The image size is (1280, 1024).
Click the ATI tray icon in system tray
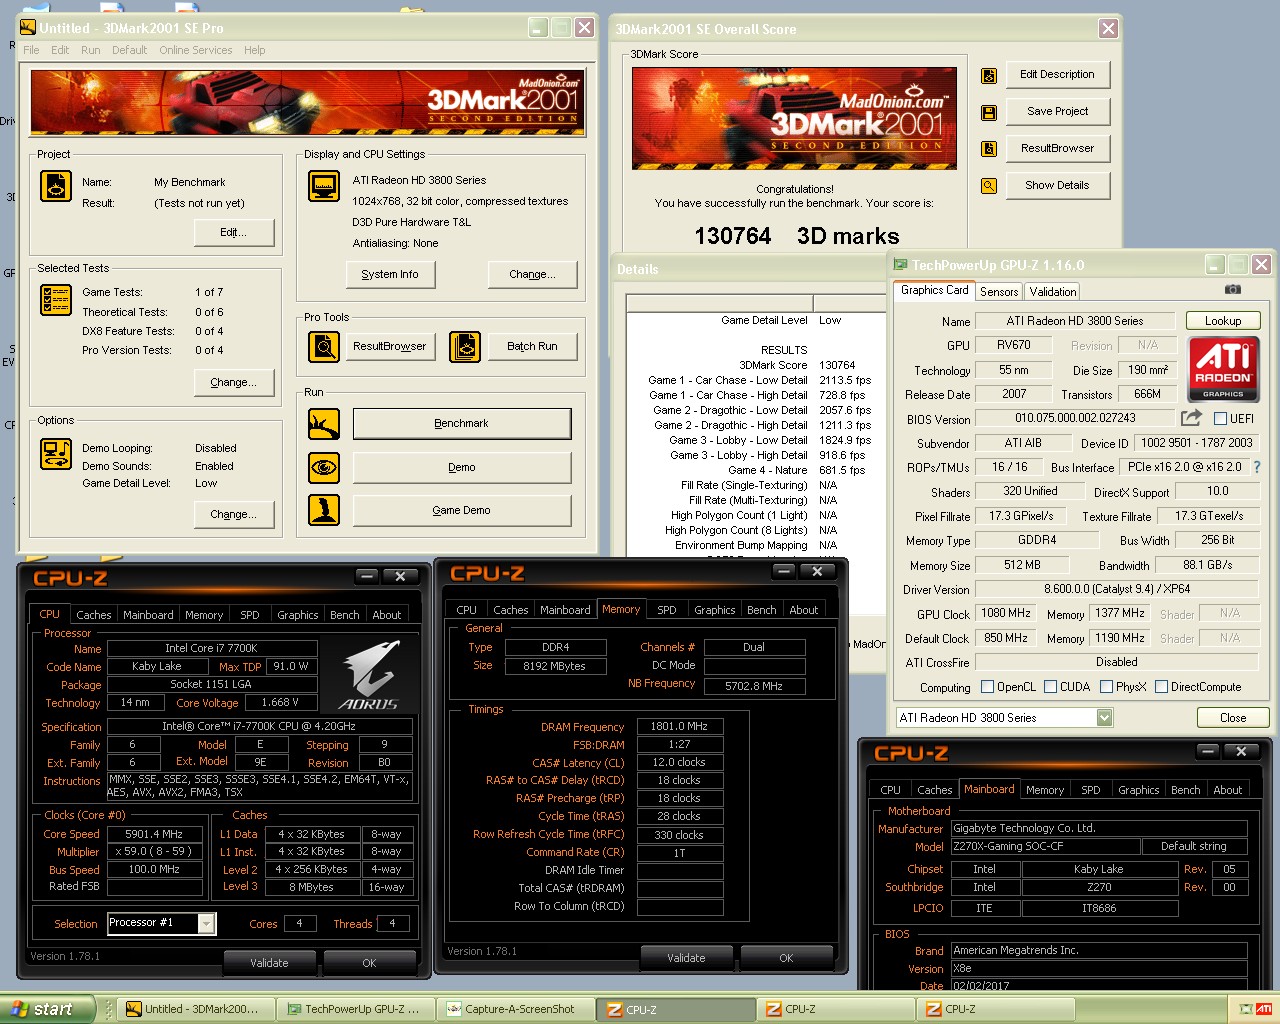[x=1264, y=1009]
